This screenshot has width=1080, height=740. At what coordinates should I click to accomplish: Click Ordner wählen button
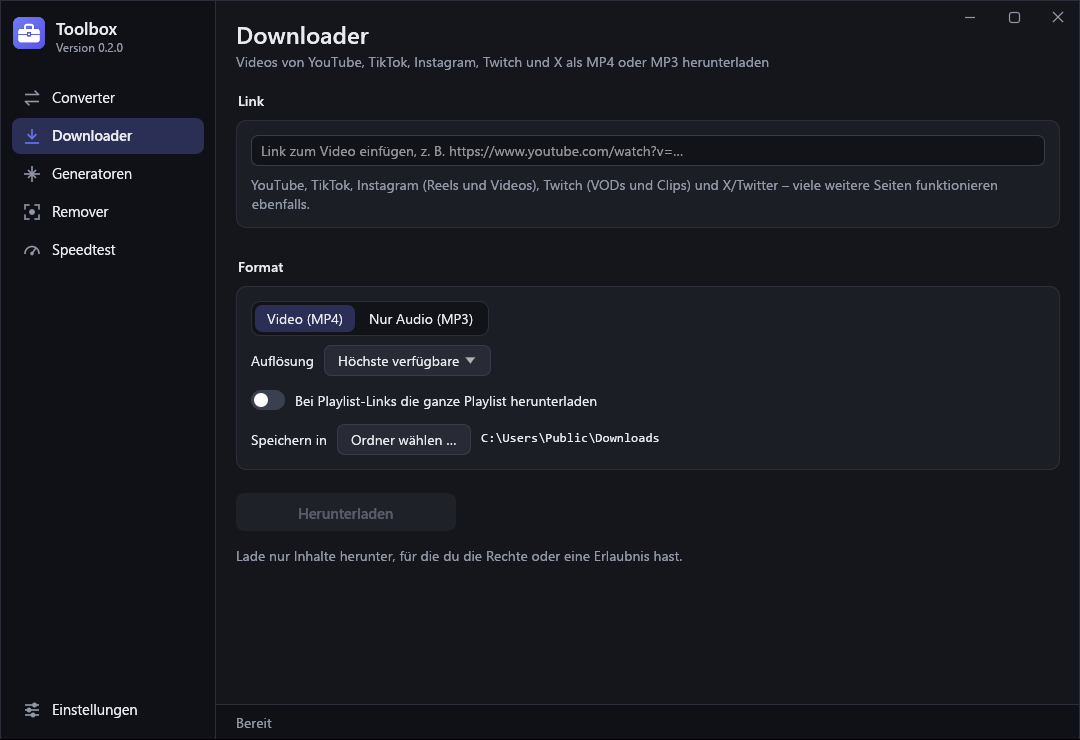coord(404,440)
